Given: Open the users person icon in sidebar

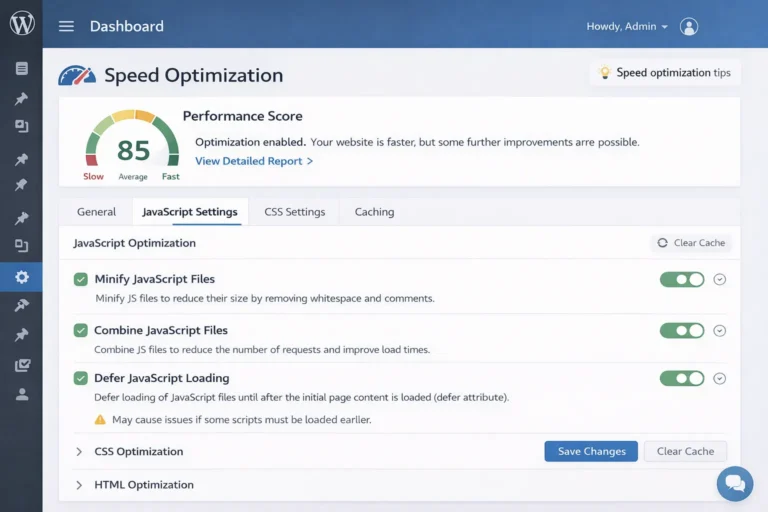Looking at the screenshot, I should [21, 394].
